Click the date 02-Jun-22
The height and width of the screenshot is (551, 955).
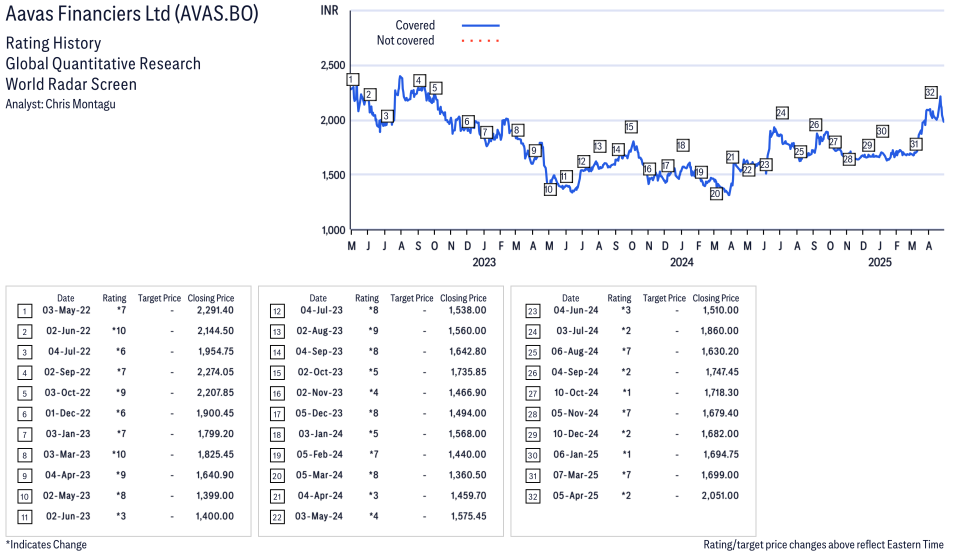tap(68, 331)
